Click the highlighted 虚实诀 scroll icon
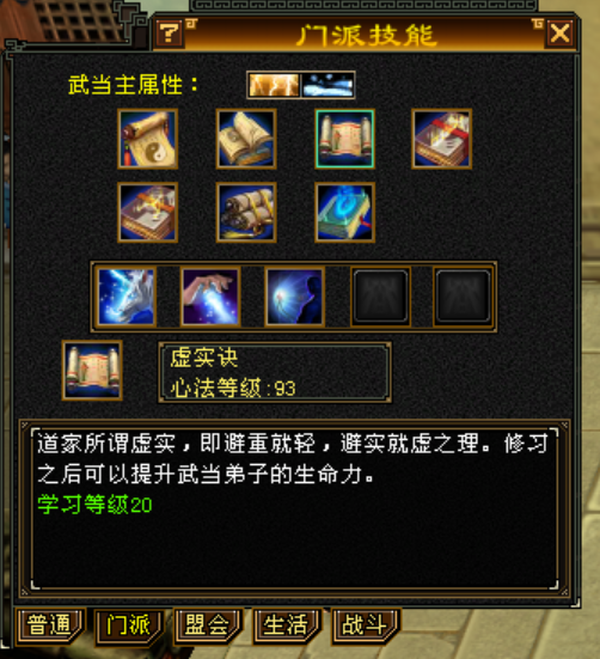The image size is (600, 659). (x=345, y=139)
